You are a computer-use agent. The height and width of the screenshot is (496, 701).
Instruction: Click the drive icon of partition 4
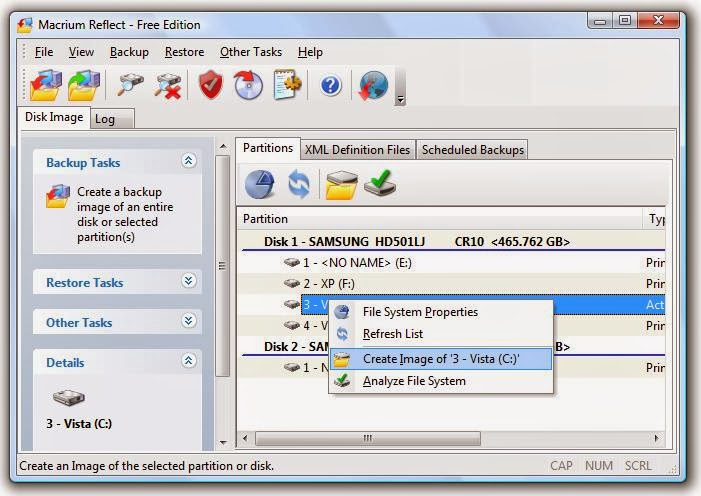292,325
